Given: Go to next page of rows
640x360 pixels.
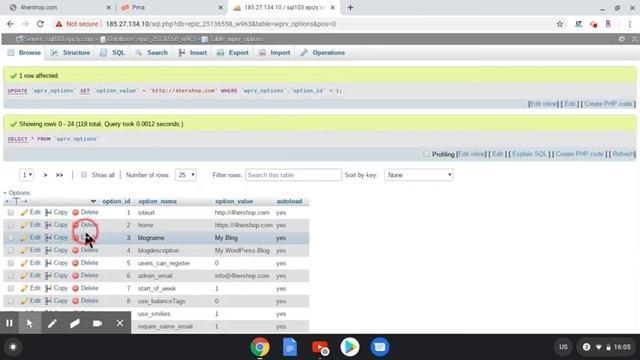Looking at the screenshot, I should (45, 175).
